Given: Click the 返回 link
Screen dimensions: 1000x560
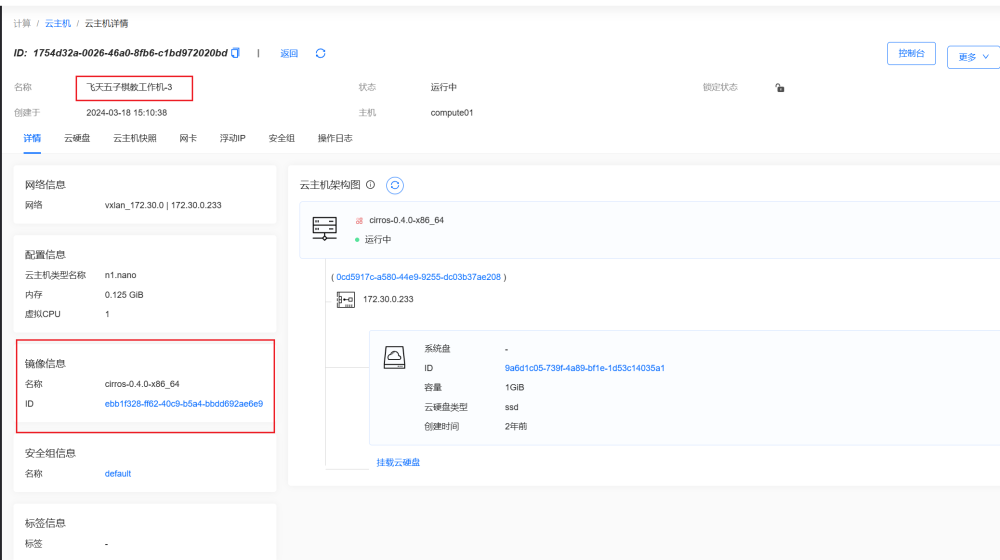Looking at the screenshot, I should [289, 54].
